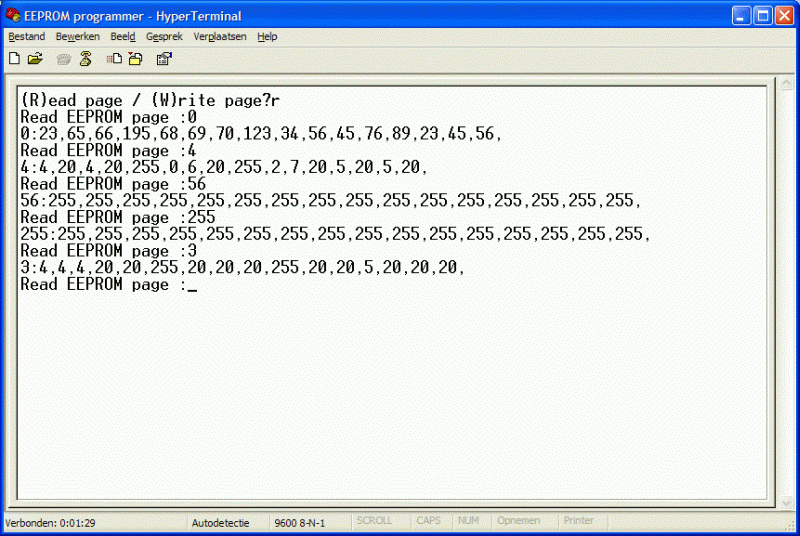800x536 pixels.
Task: Click the data line starting with '255:255'
Action: pyautogui.click(x=335, y=235)
